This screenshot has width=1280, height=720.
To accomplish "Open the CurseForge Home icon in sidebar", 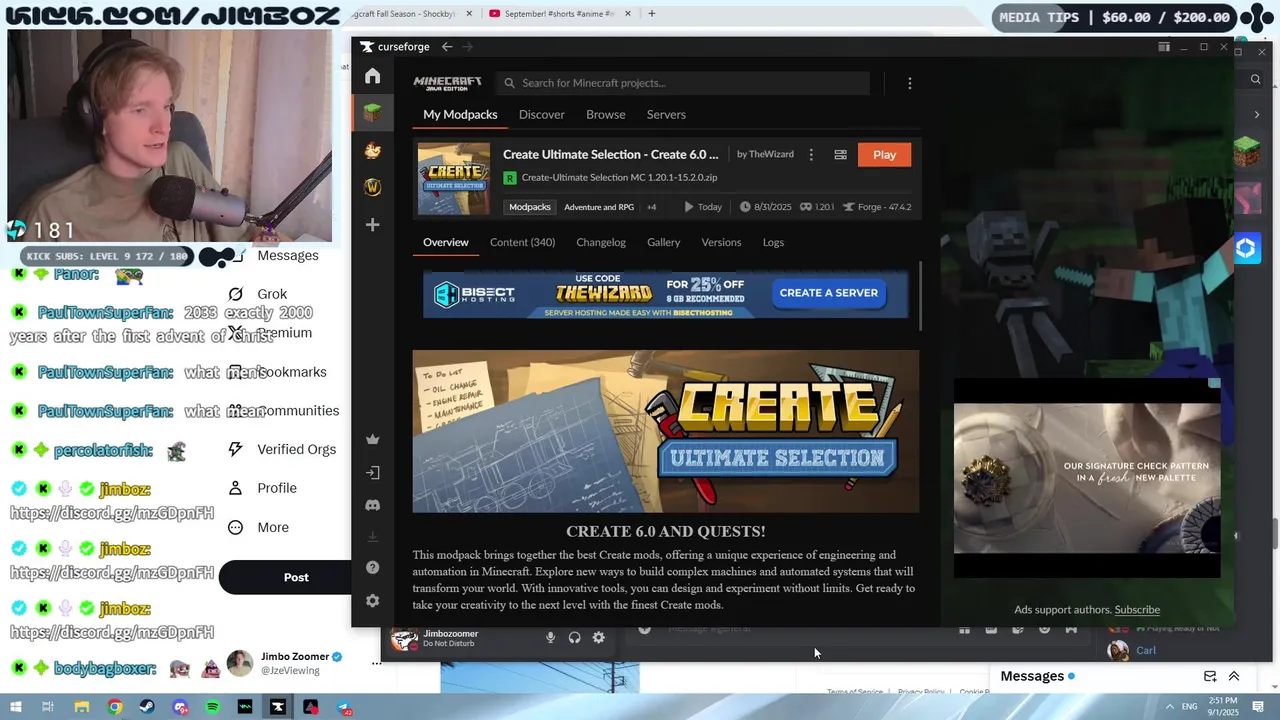I will 372,76.
